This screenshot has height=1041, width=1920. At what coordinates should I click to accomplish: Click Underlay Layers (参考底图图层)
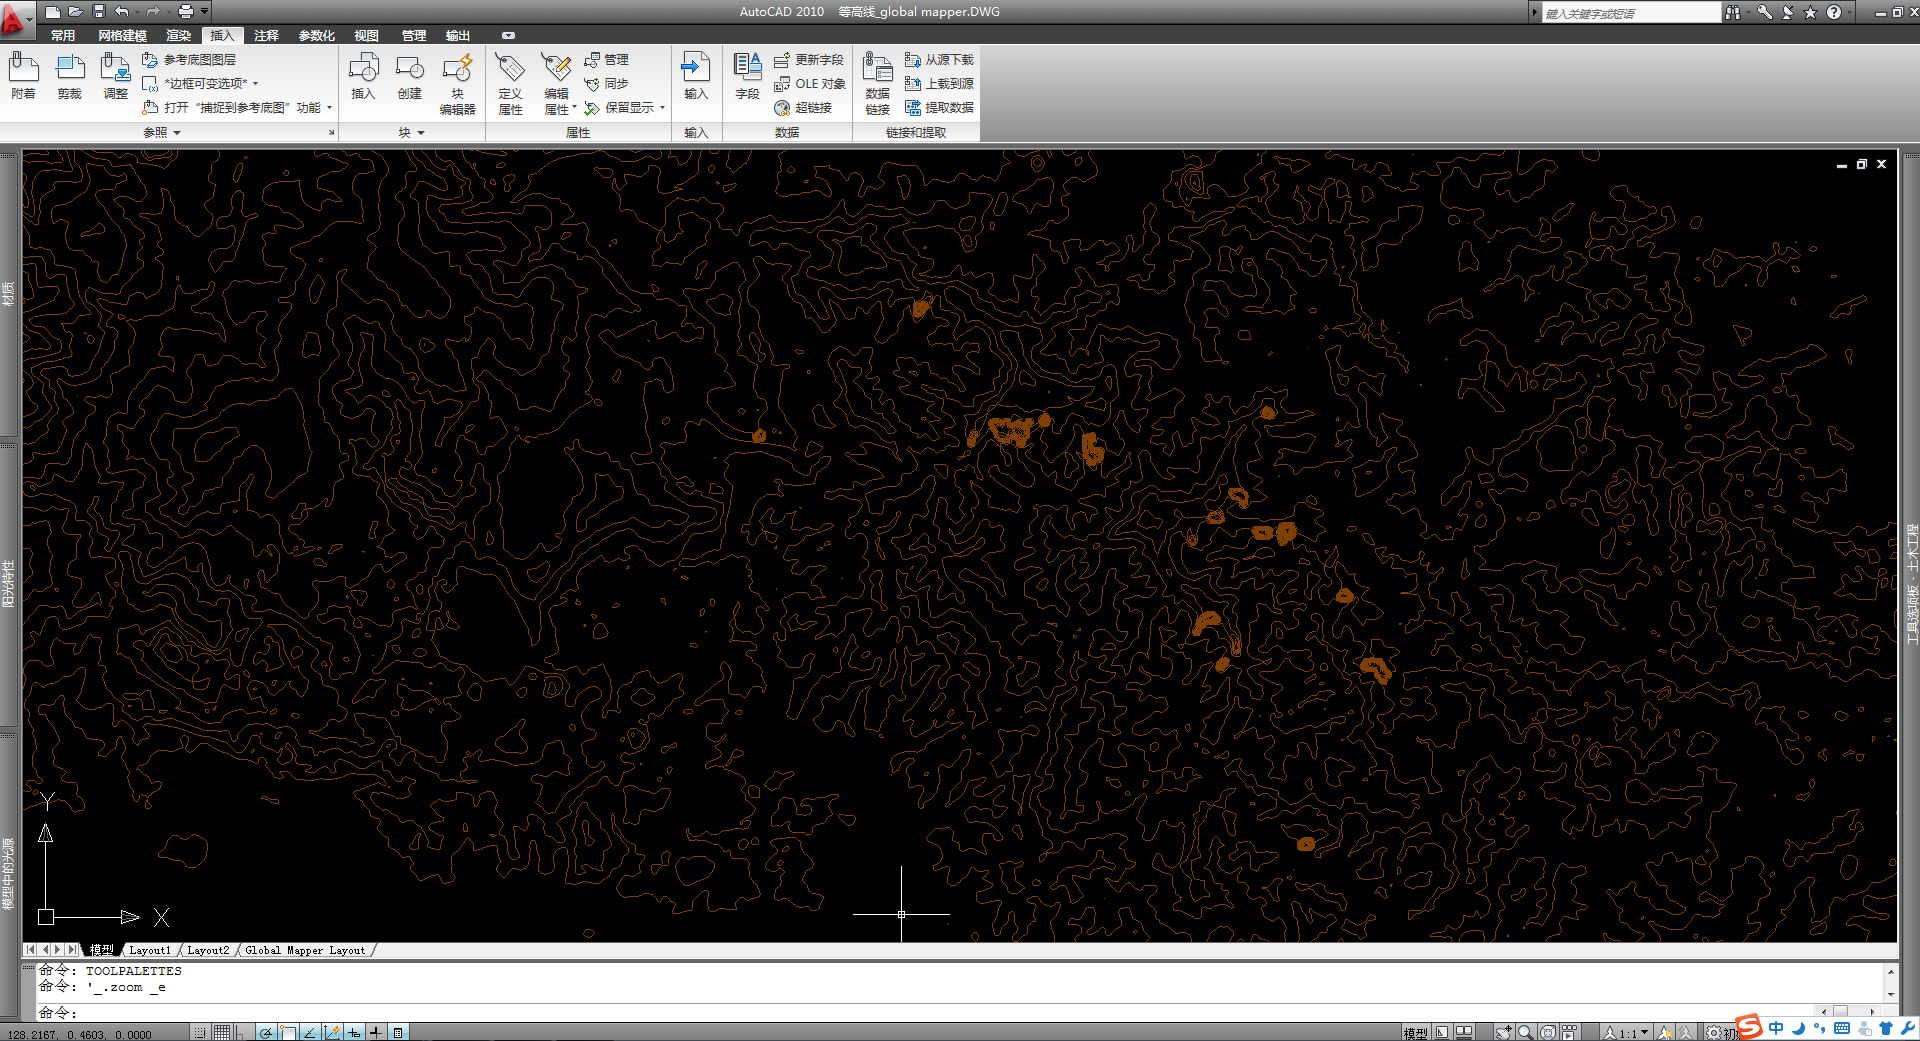click(x=189, y=60)
